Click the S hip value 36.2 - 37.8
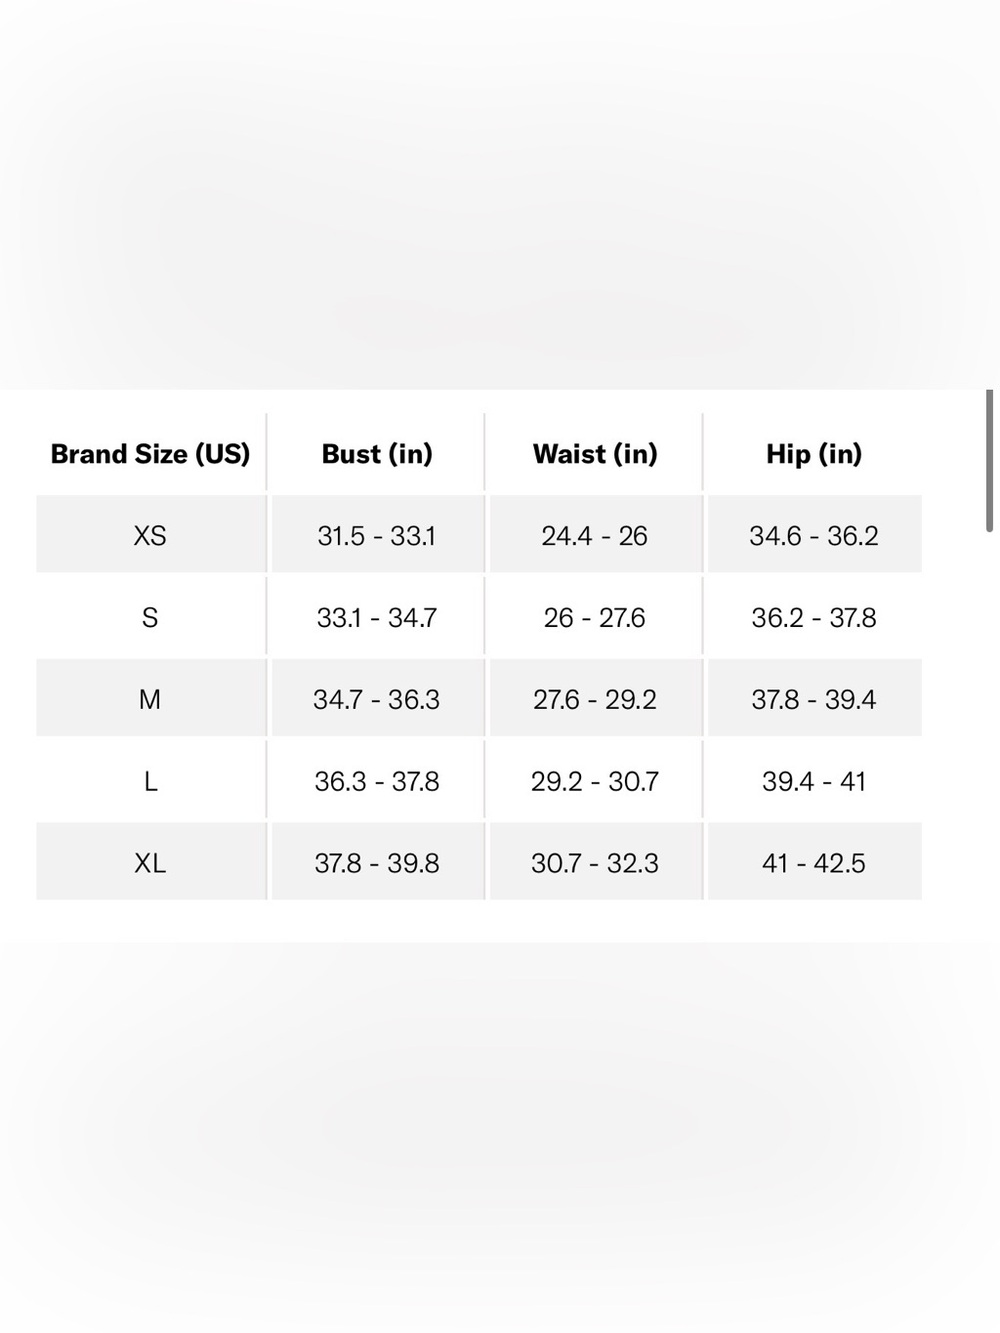This screenshot has height=1333, width=1000. coord(814,618)
